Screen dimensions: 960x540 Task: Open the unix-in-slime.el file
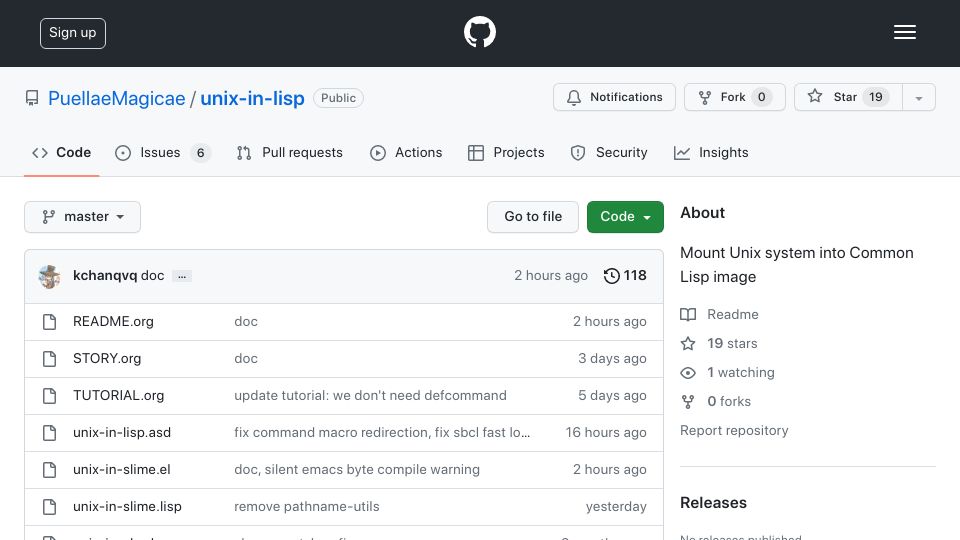(x=121, y=470)
